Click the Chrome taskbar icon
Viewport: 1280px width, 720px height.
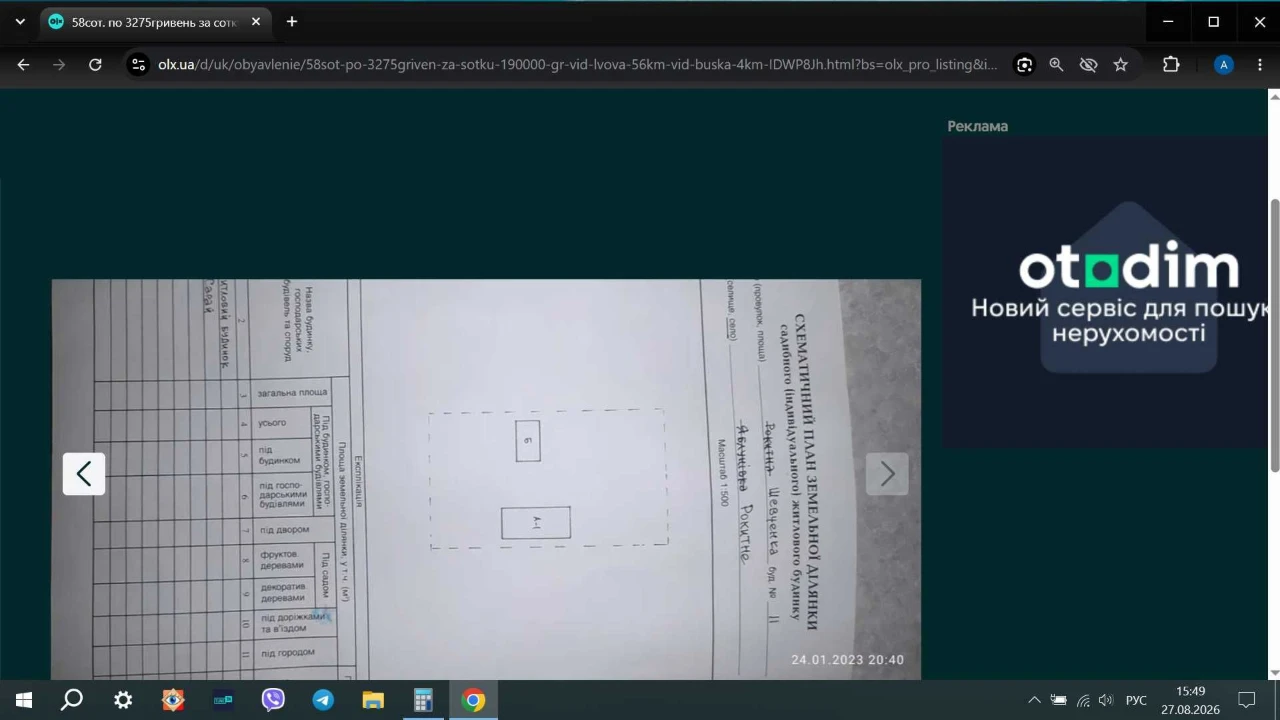[x=473, y=700]
